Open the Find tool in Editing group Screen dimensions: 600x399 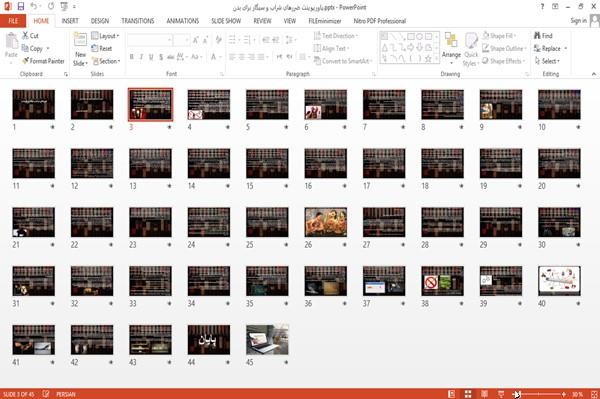[543, 36]
